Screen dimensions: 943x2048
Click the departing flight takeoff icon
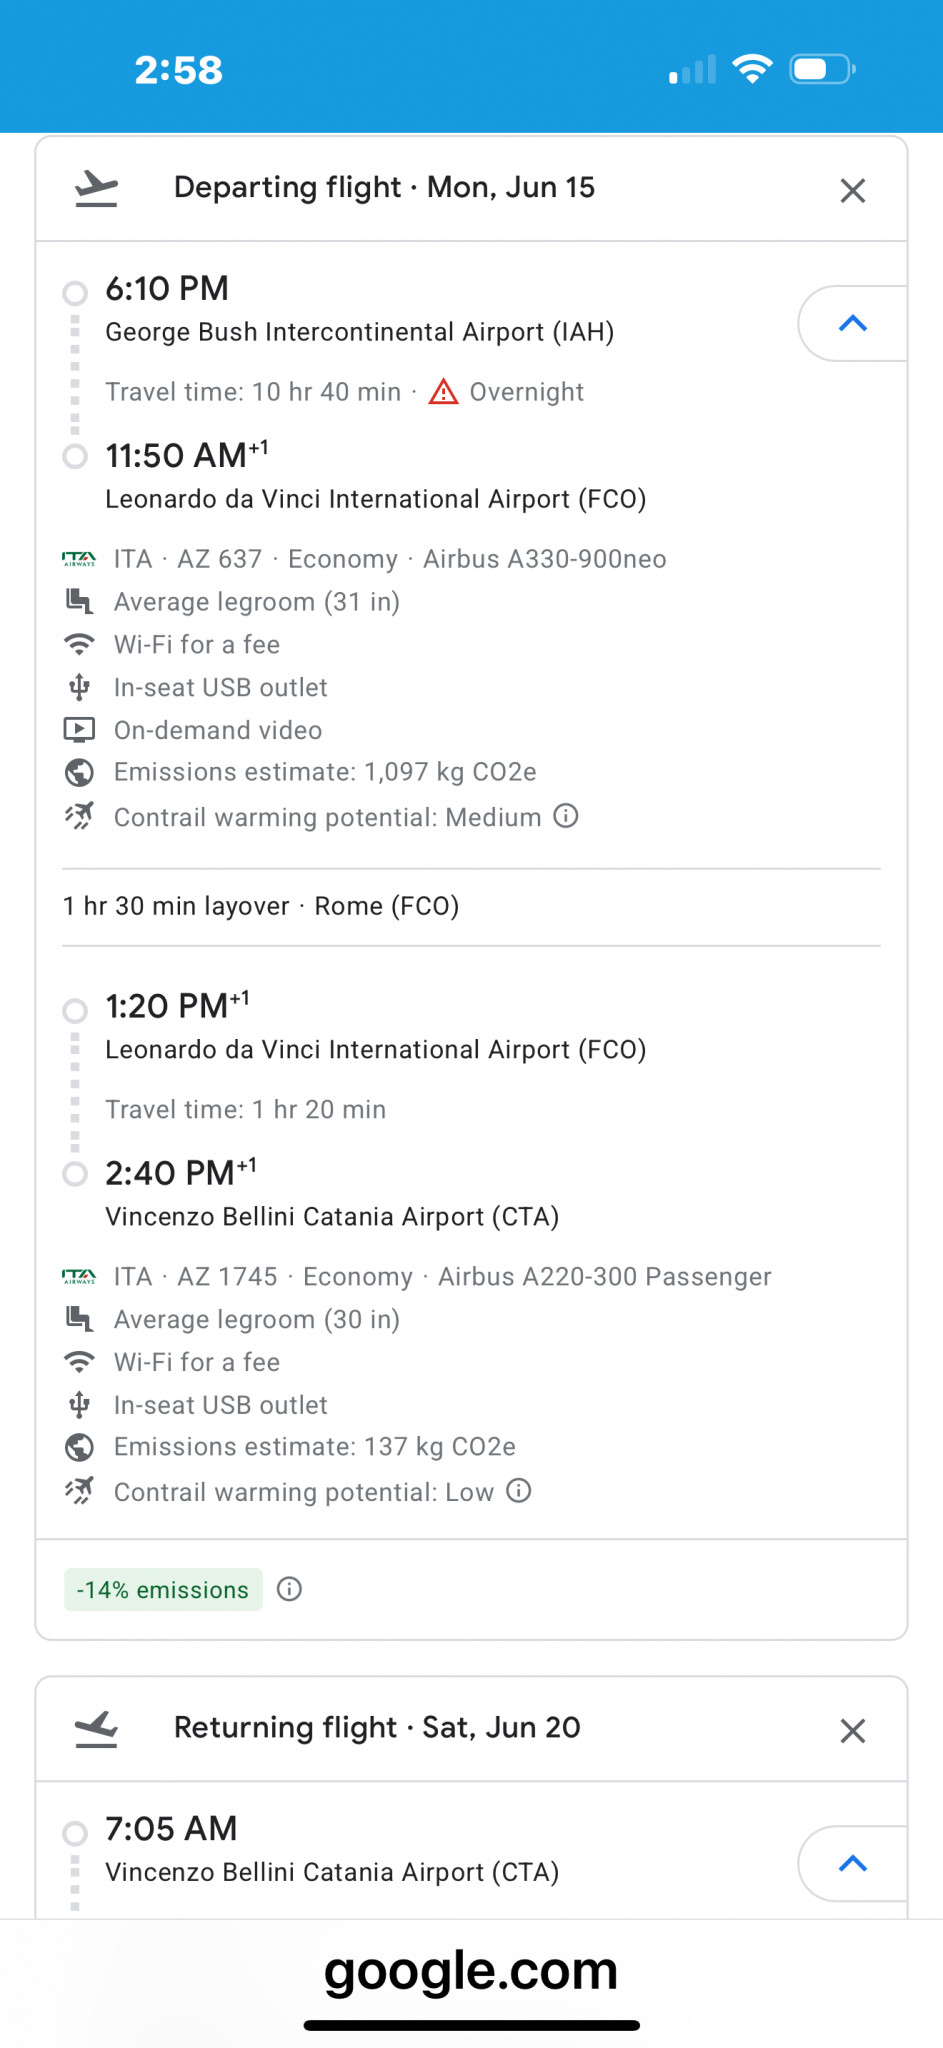click(x=96, y=188)
